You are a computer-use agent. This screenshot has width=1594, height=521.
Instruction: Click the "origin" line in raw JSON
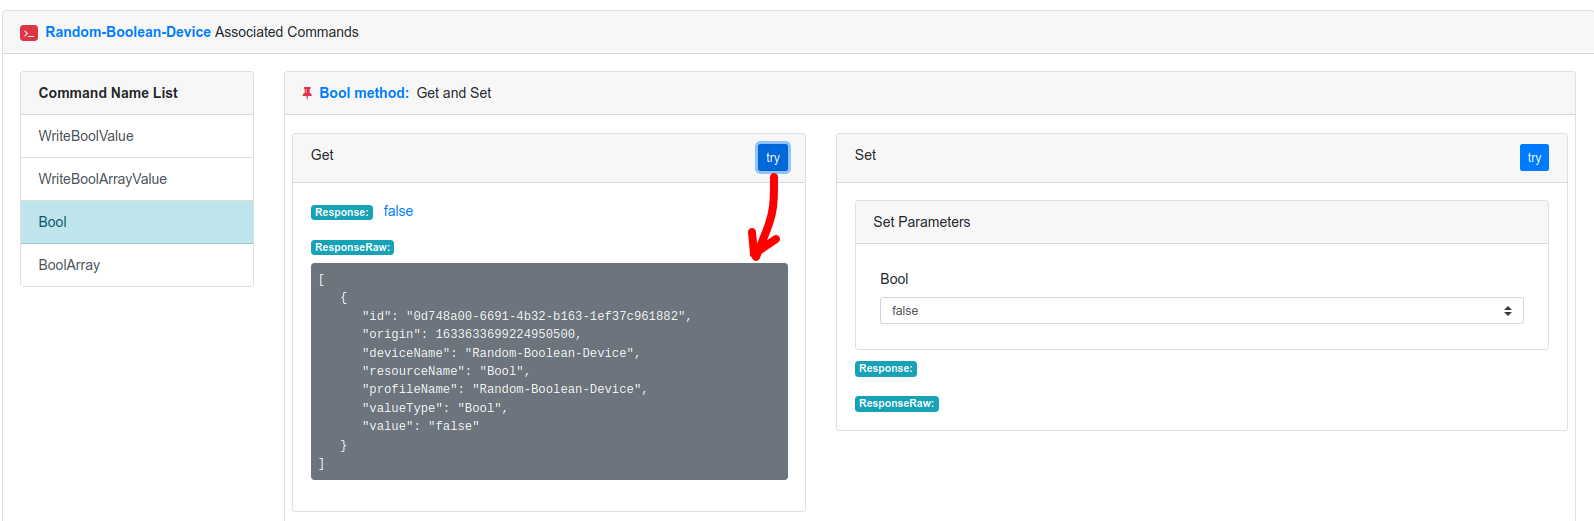tap(471, 334)
